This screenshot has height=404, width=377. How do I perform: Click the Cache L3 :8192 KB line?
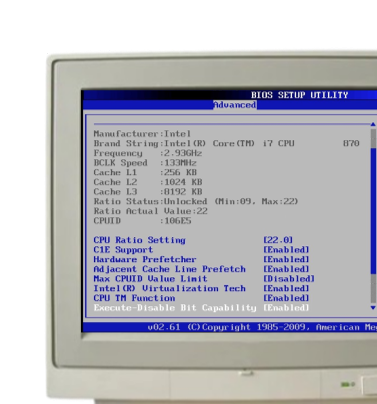pos(148,192)
